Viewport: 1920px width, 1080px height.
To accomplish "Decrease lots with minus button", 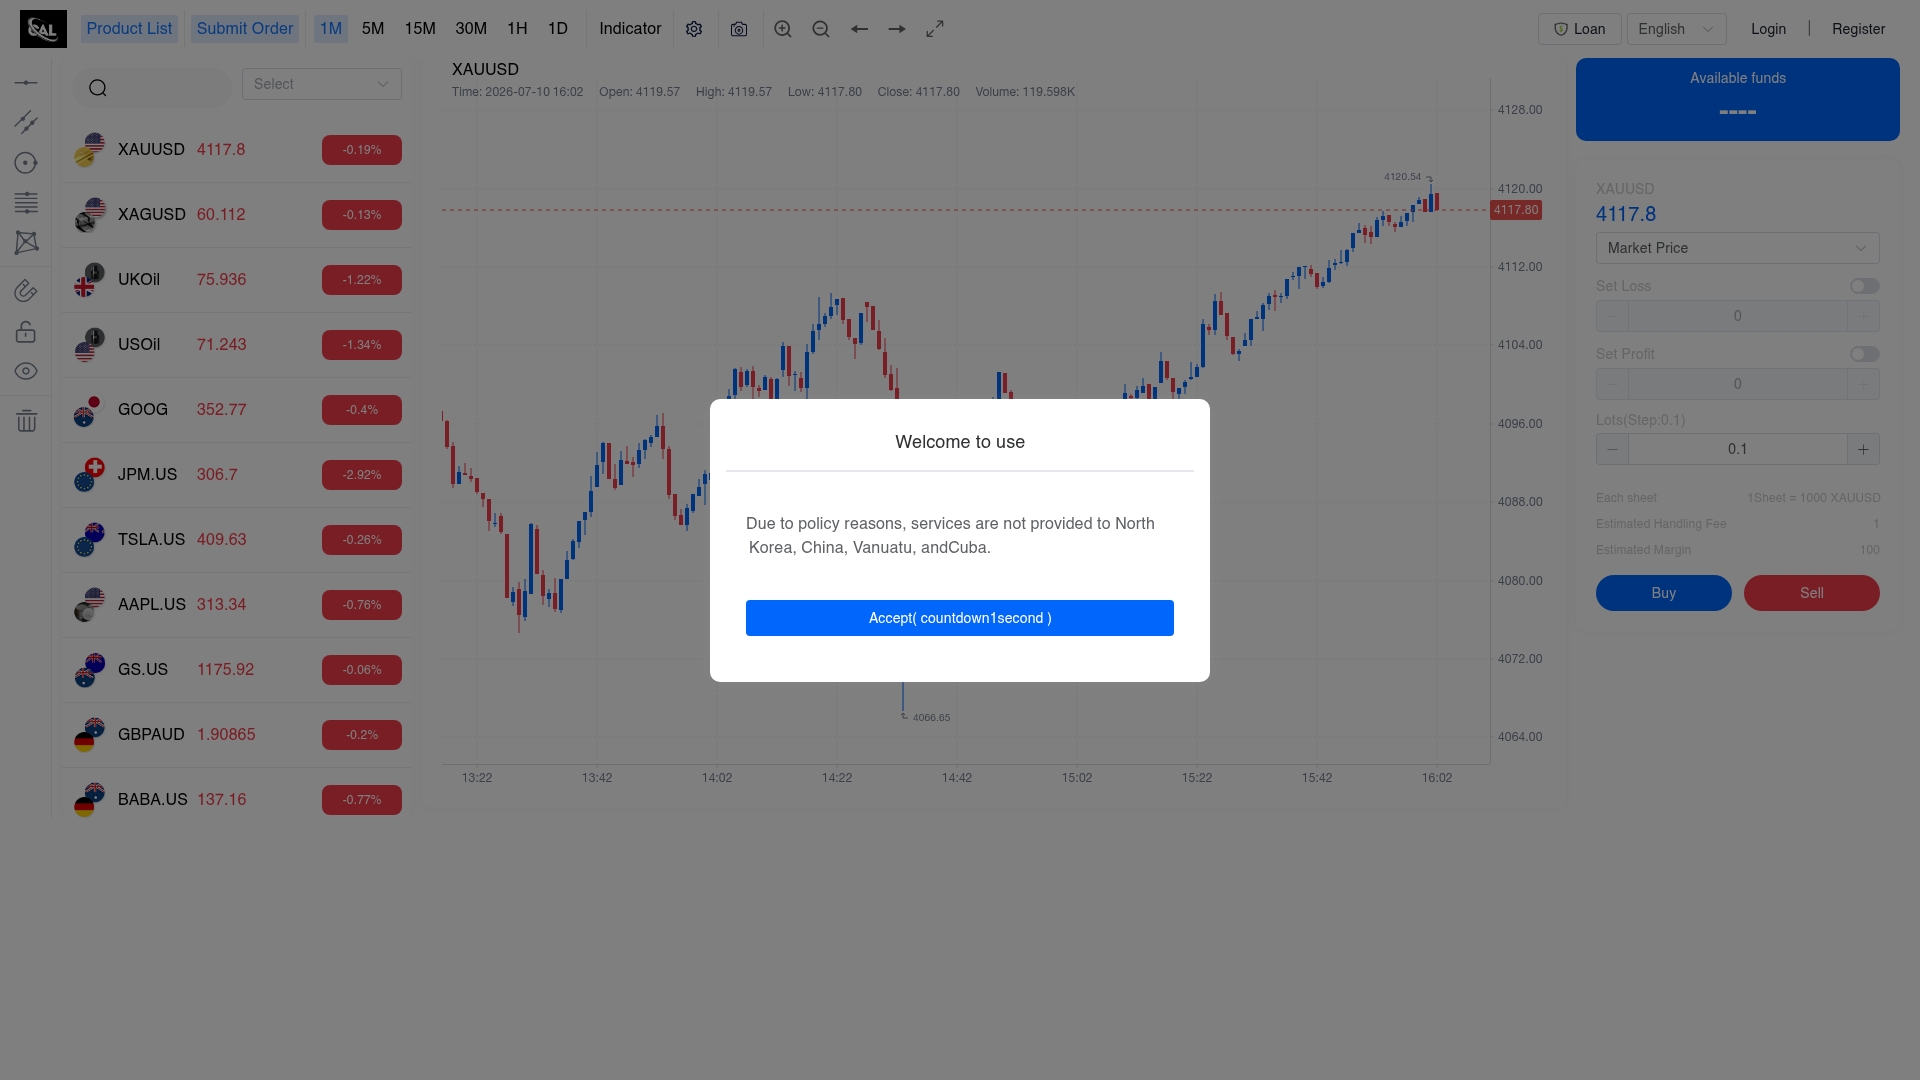I will tap(1612, 449).
